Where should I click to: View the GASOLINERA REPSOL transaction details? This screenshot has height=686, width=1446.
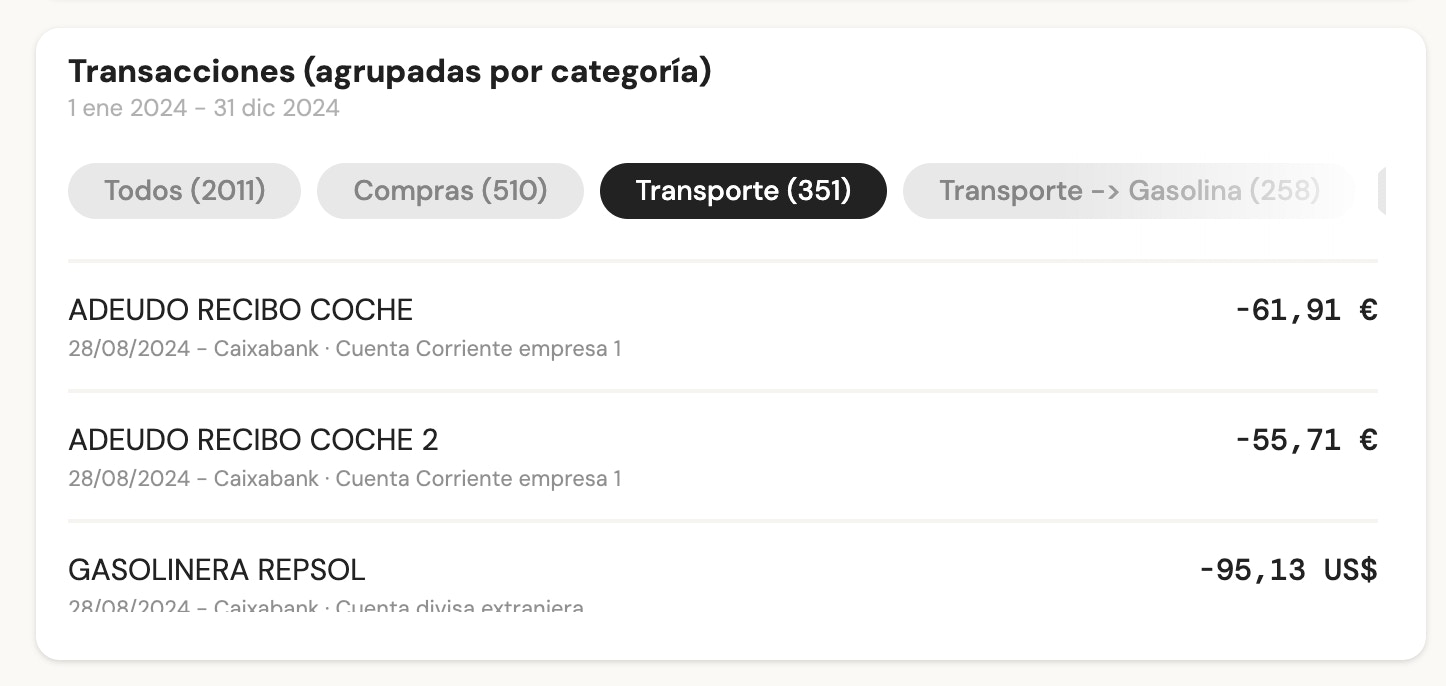click(x=217, y=570)
